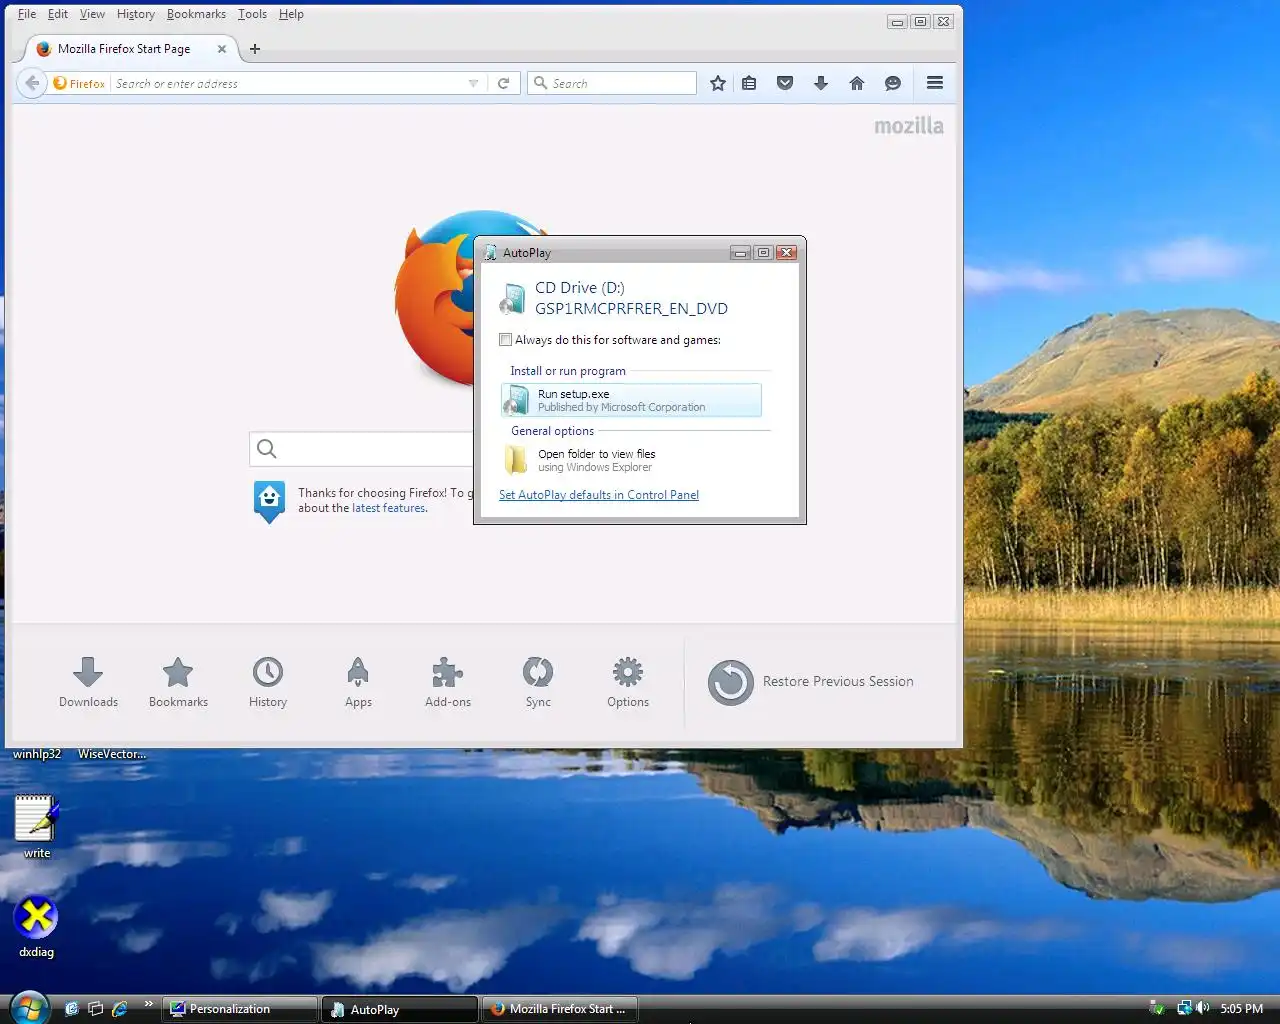The image size is (1280, 1024).
Task: Open Downloads from the start page launcher
Action: click(88, 682)
